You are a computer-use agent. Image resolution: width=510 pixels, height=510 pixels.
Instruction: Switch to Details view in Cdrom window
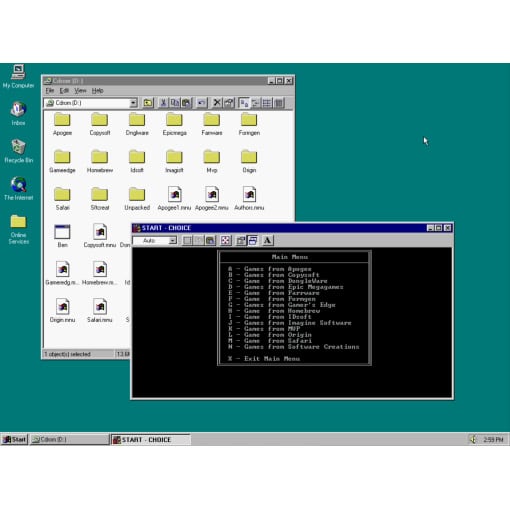coord(279,103)
